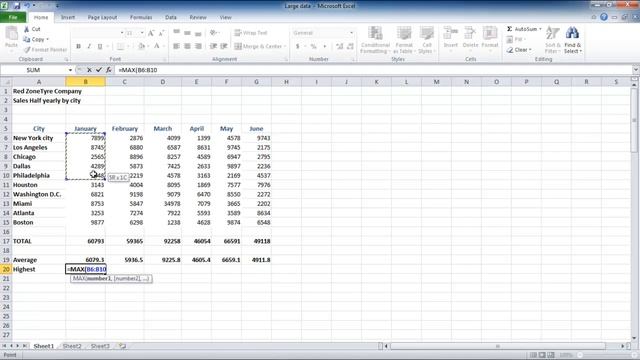Cancel formula entry with the X icon
This screenshot has height=360, width=640.
point(89,70)
